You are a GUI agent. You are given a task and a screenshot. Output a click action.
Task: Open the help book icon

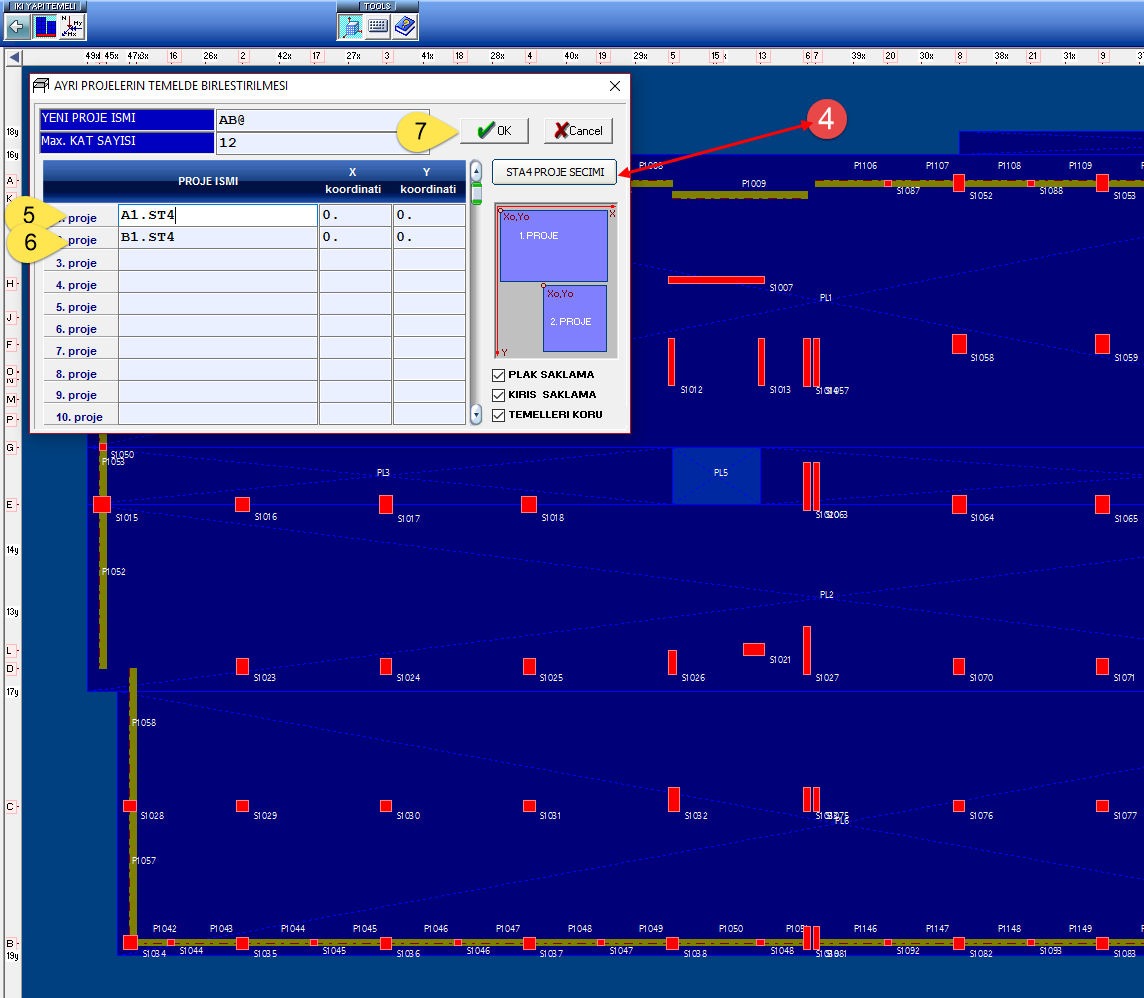(404, 26)
